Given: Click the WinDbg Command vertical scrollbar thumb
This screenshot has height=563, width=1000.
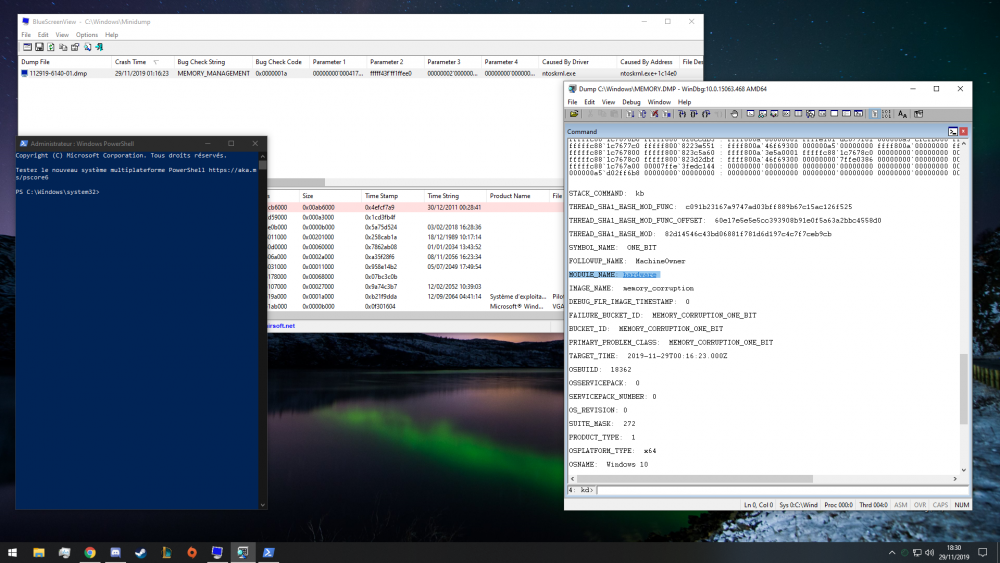Looking at the screenshot, I should coord(963,389).
